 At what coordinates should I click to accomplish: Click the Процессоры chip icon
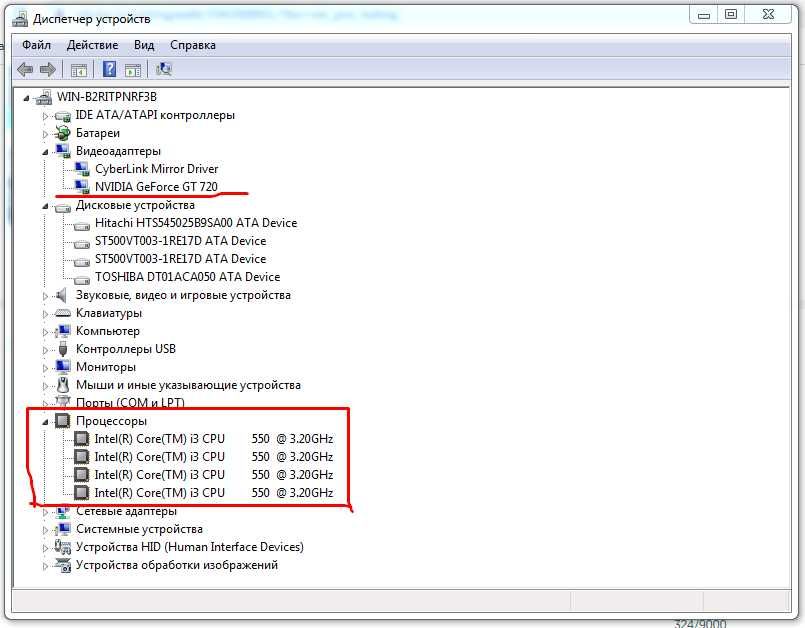(63, 421)
